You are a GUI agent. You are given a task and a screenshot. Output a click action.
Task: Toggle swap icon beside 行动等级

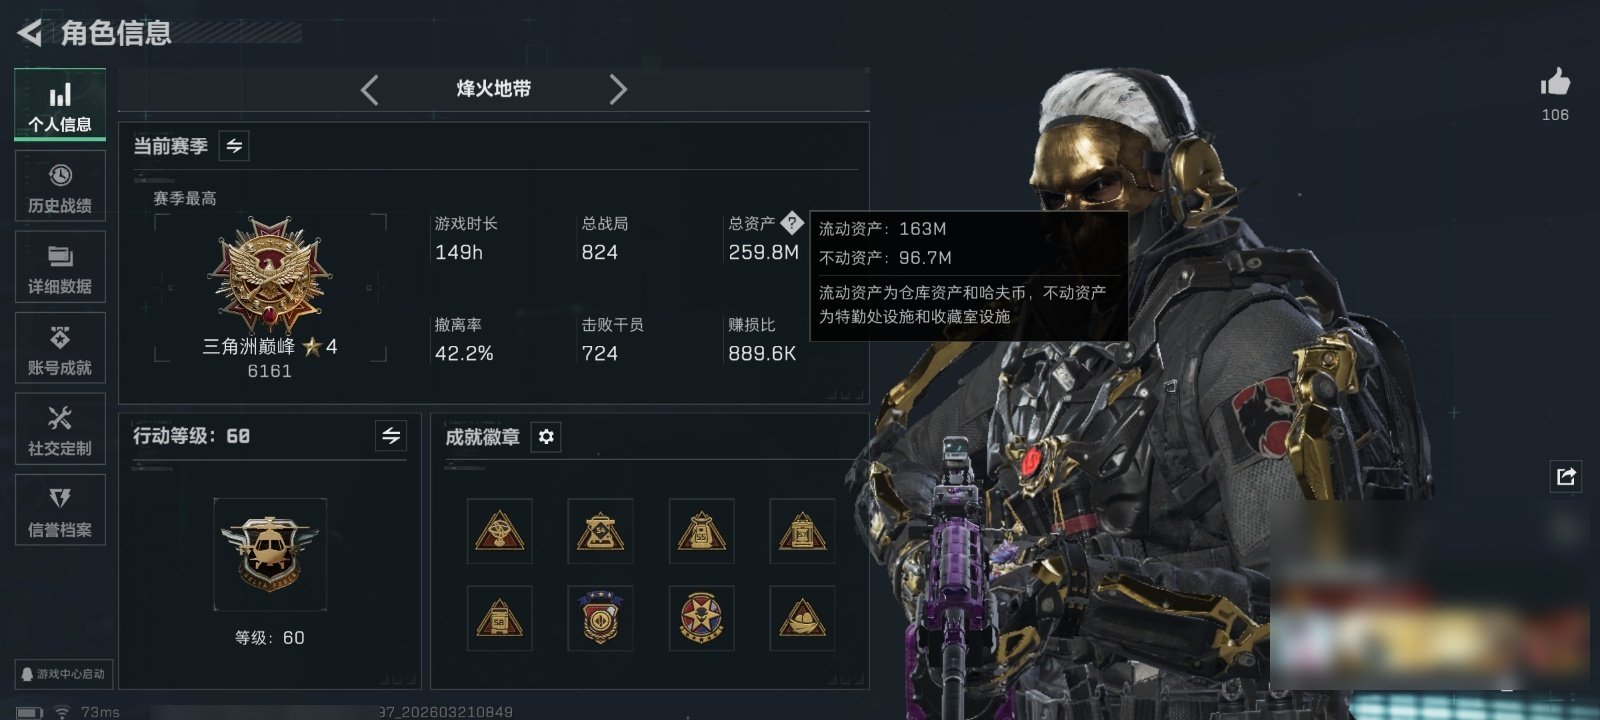point(391,436)
